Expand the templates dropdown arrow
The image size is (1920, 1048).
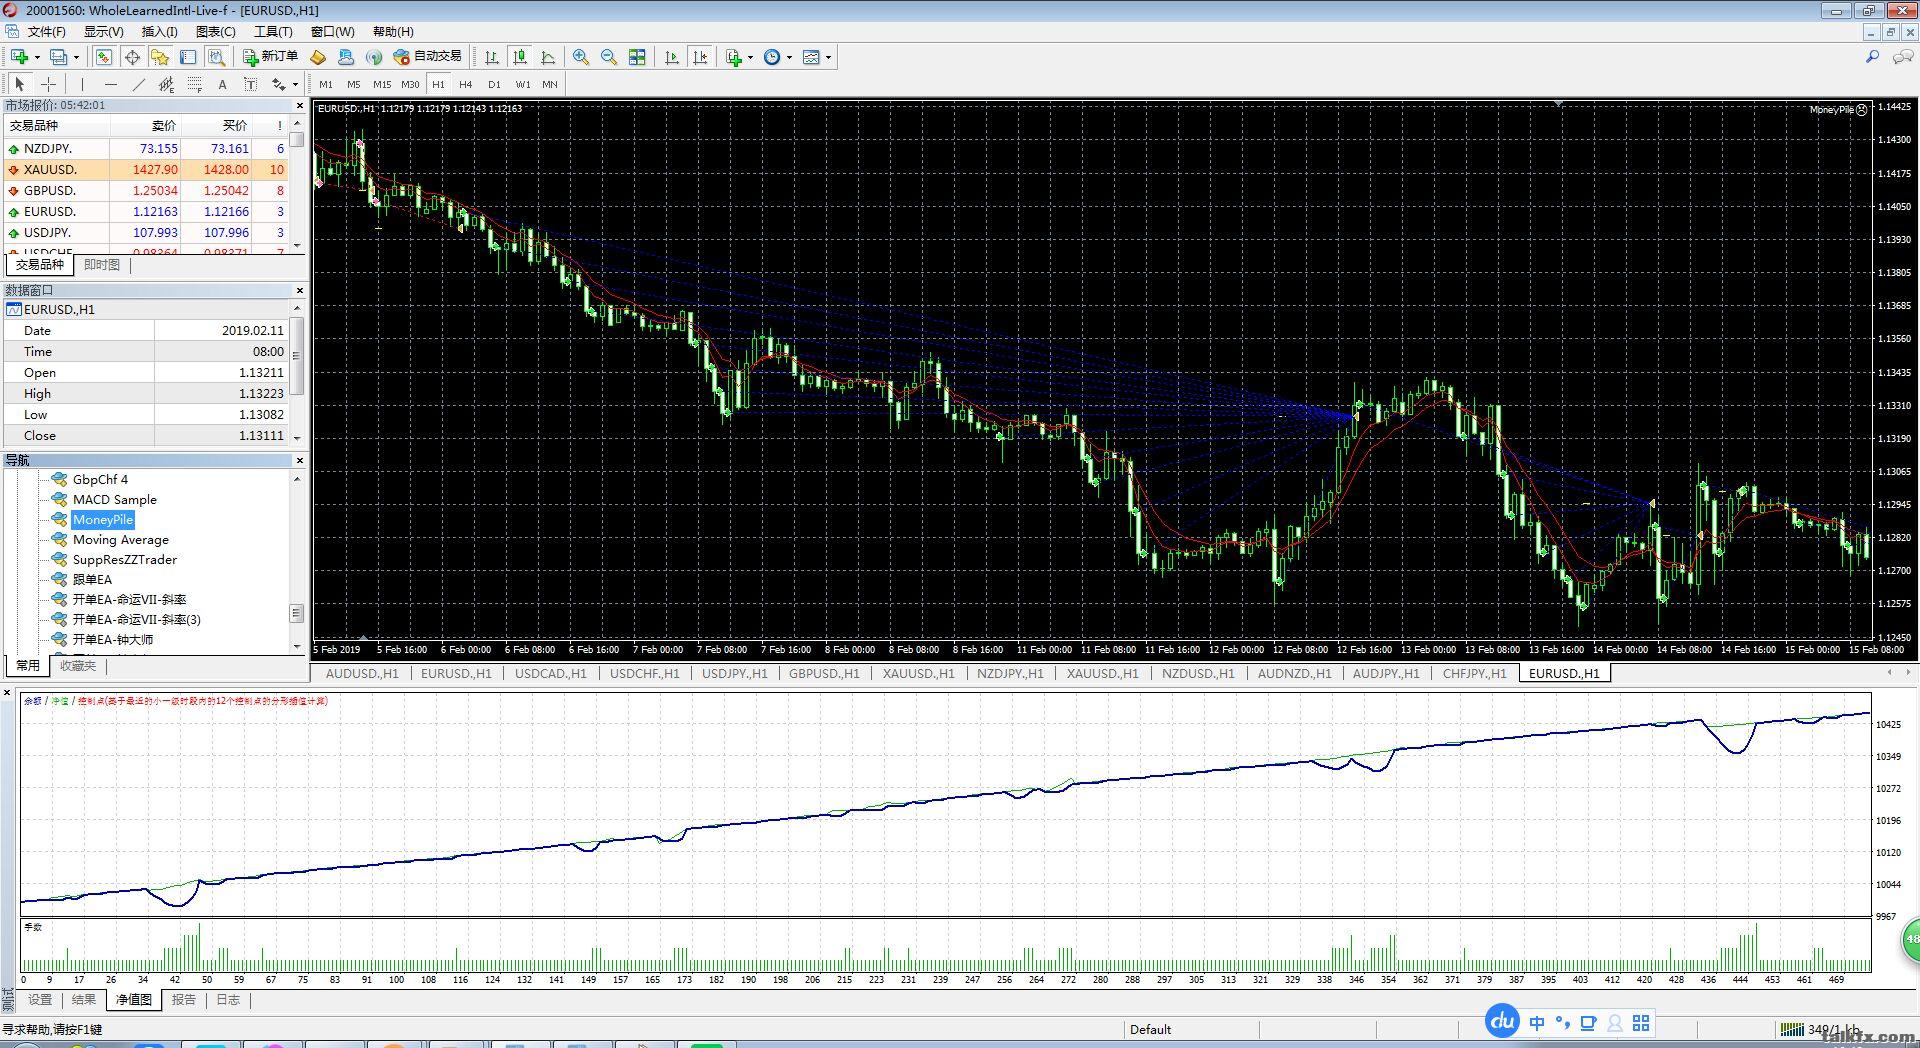click(828, 57)
